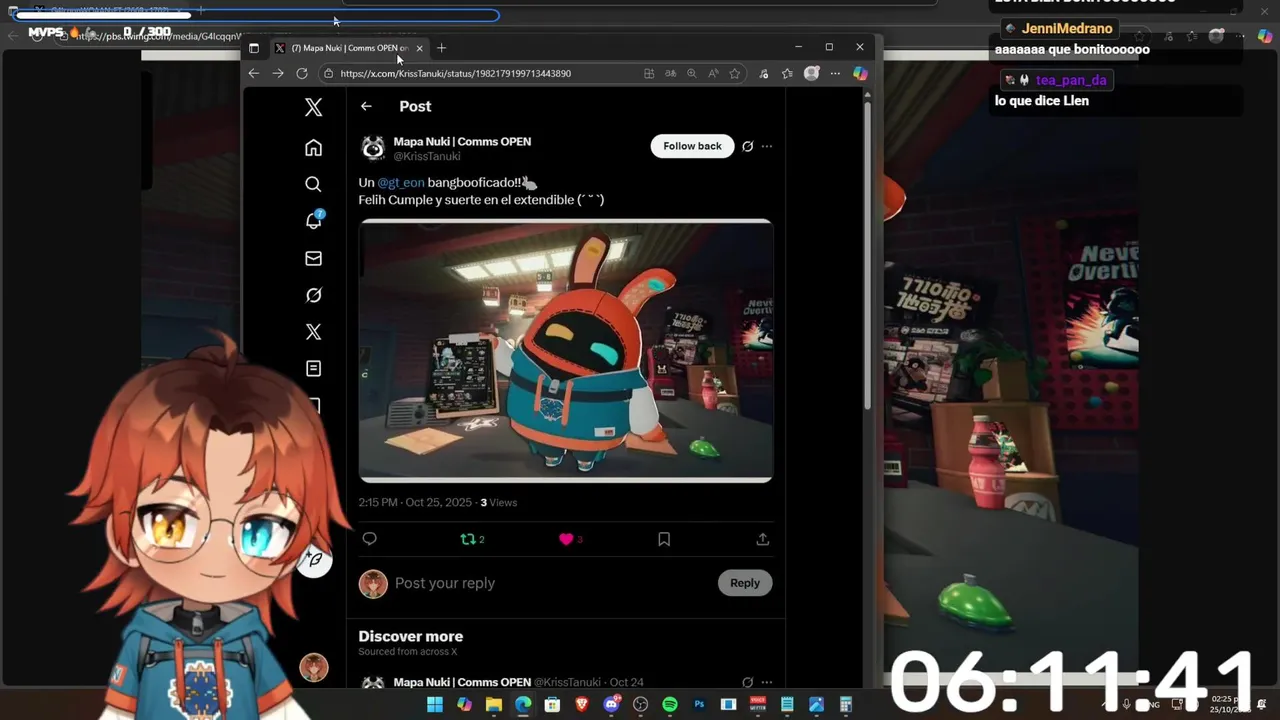Open Premium X icon in sidebar
Viewport: 1280px width, 720px height.
[x=313, y=332]
